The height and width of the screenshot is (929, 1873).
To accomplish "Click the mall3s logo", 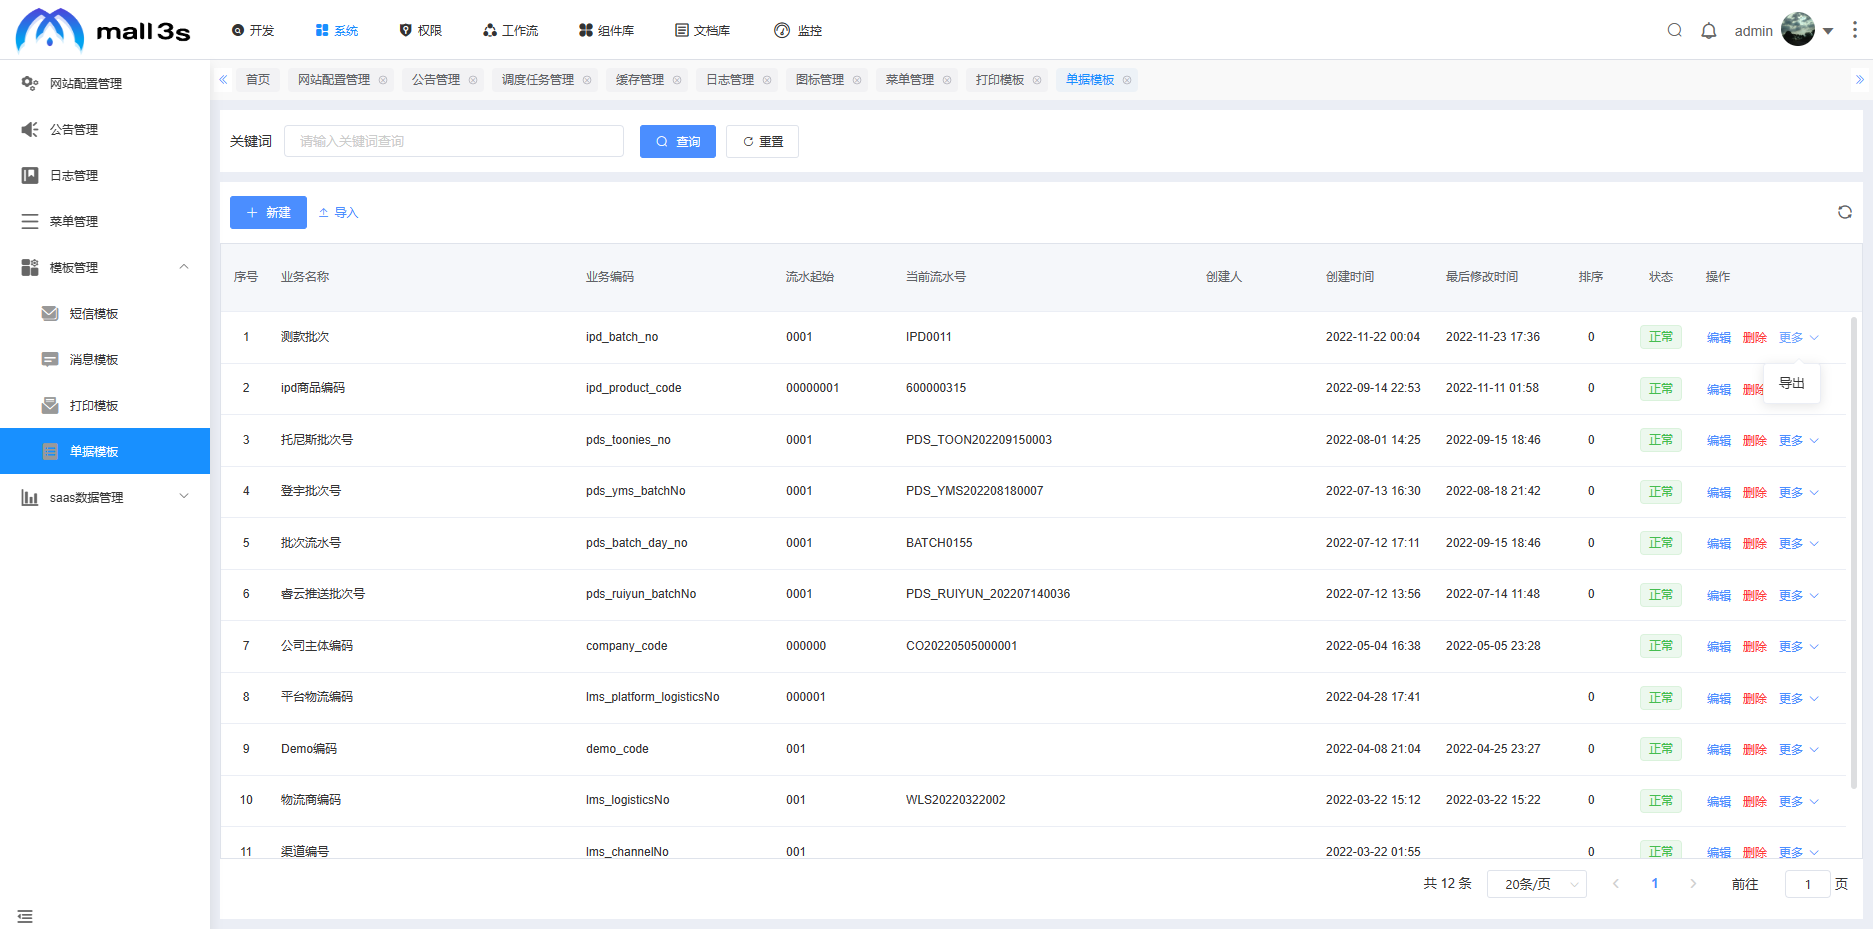I will click(103, 30).
